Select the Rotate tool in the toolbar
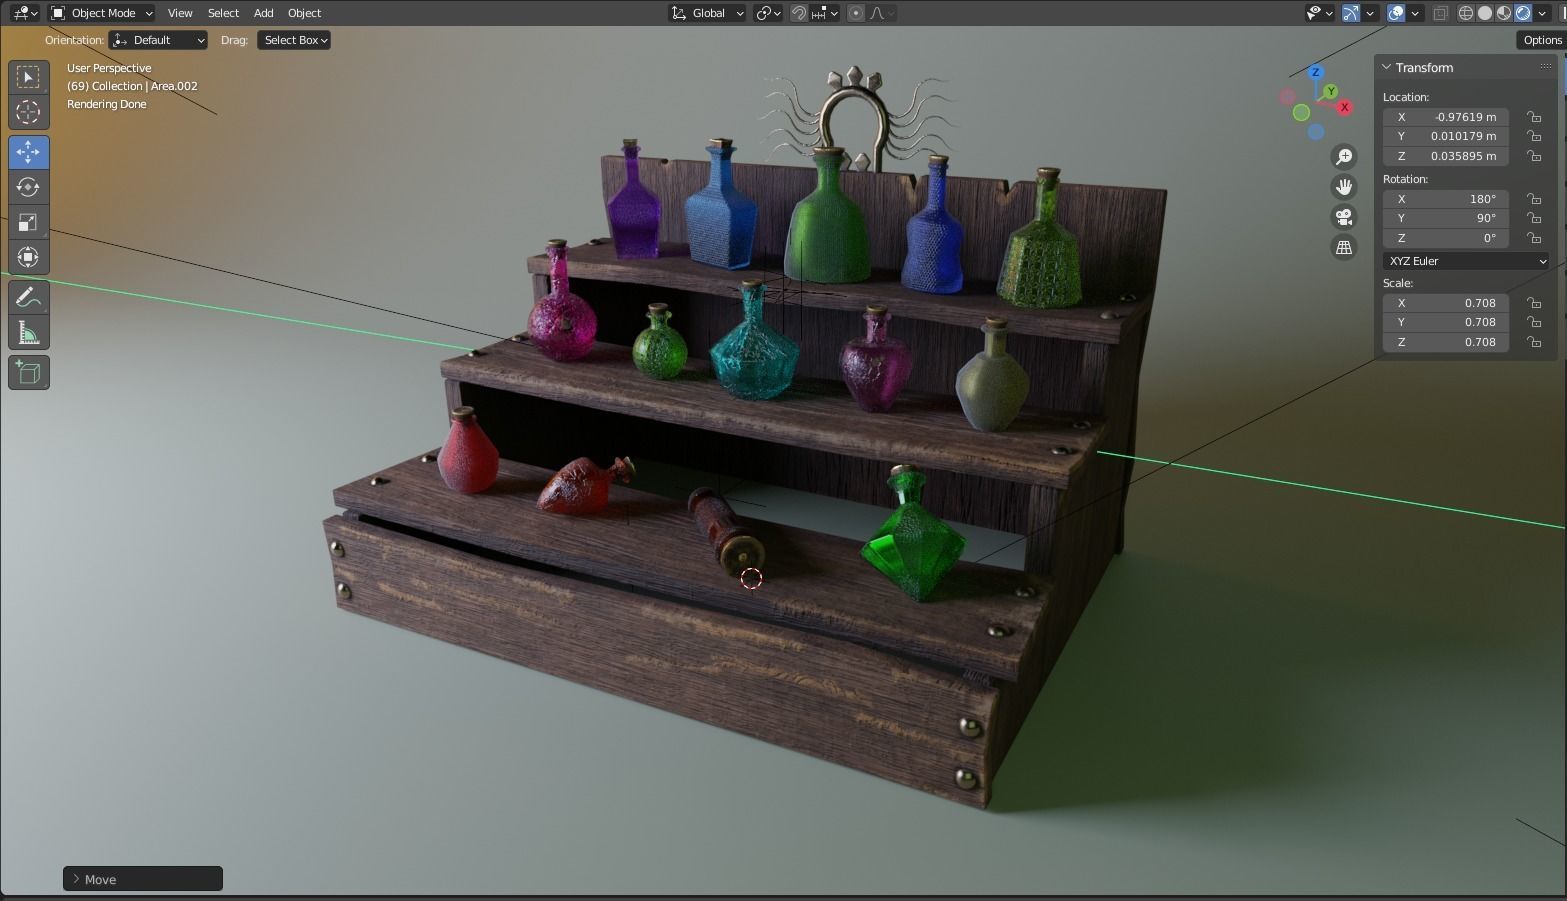Image resolution: width=1567 pixels, height=901 pixels. point(28,187)
